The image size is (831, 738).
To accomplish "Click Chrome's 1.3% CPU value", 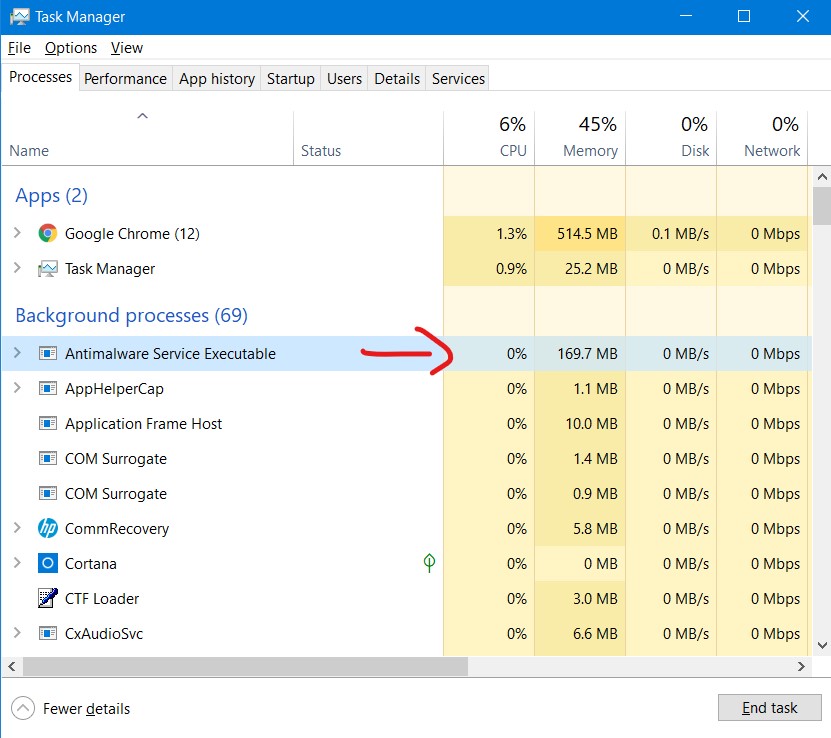I will pyautogui.click(x=511, y=234).
